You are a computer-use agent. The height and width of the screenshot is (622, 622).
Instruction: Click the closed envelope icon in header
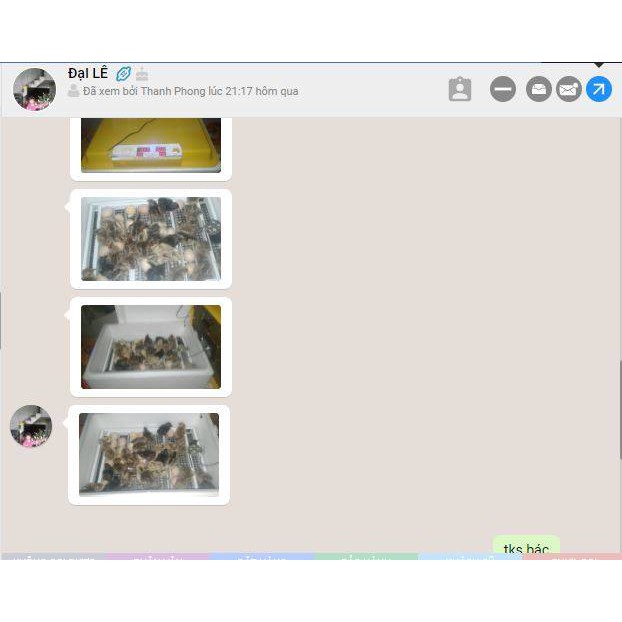coord(569,89)
